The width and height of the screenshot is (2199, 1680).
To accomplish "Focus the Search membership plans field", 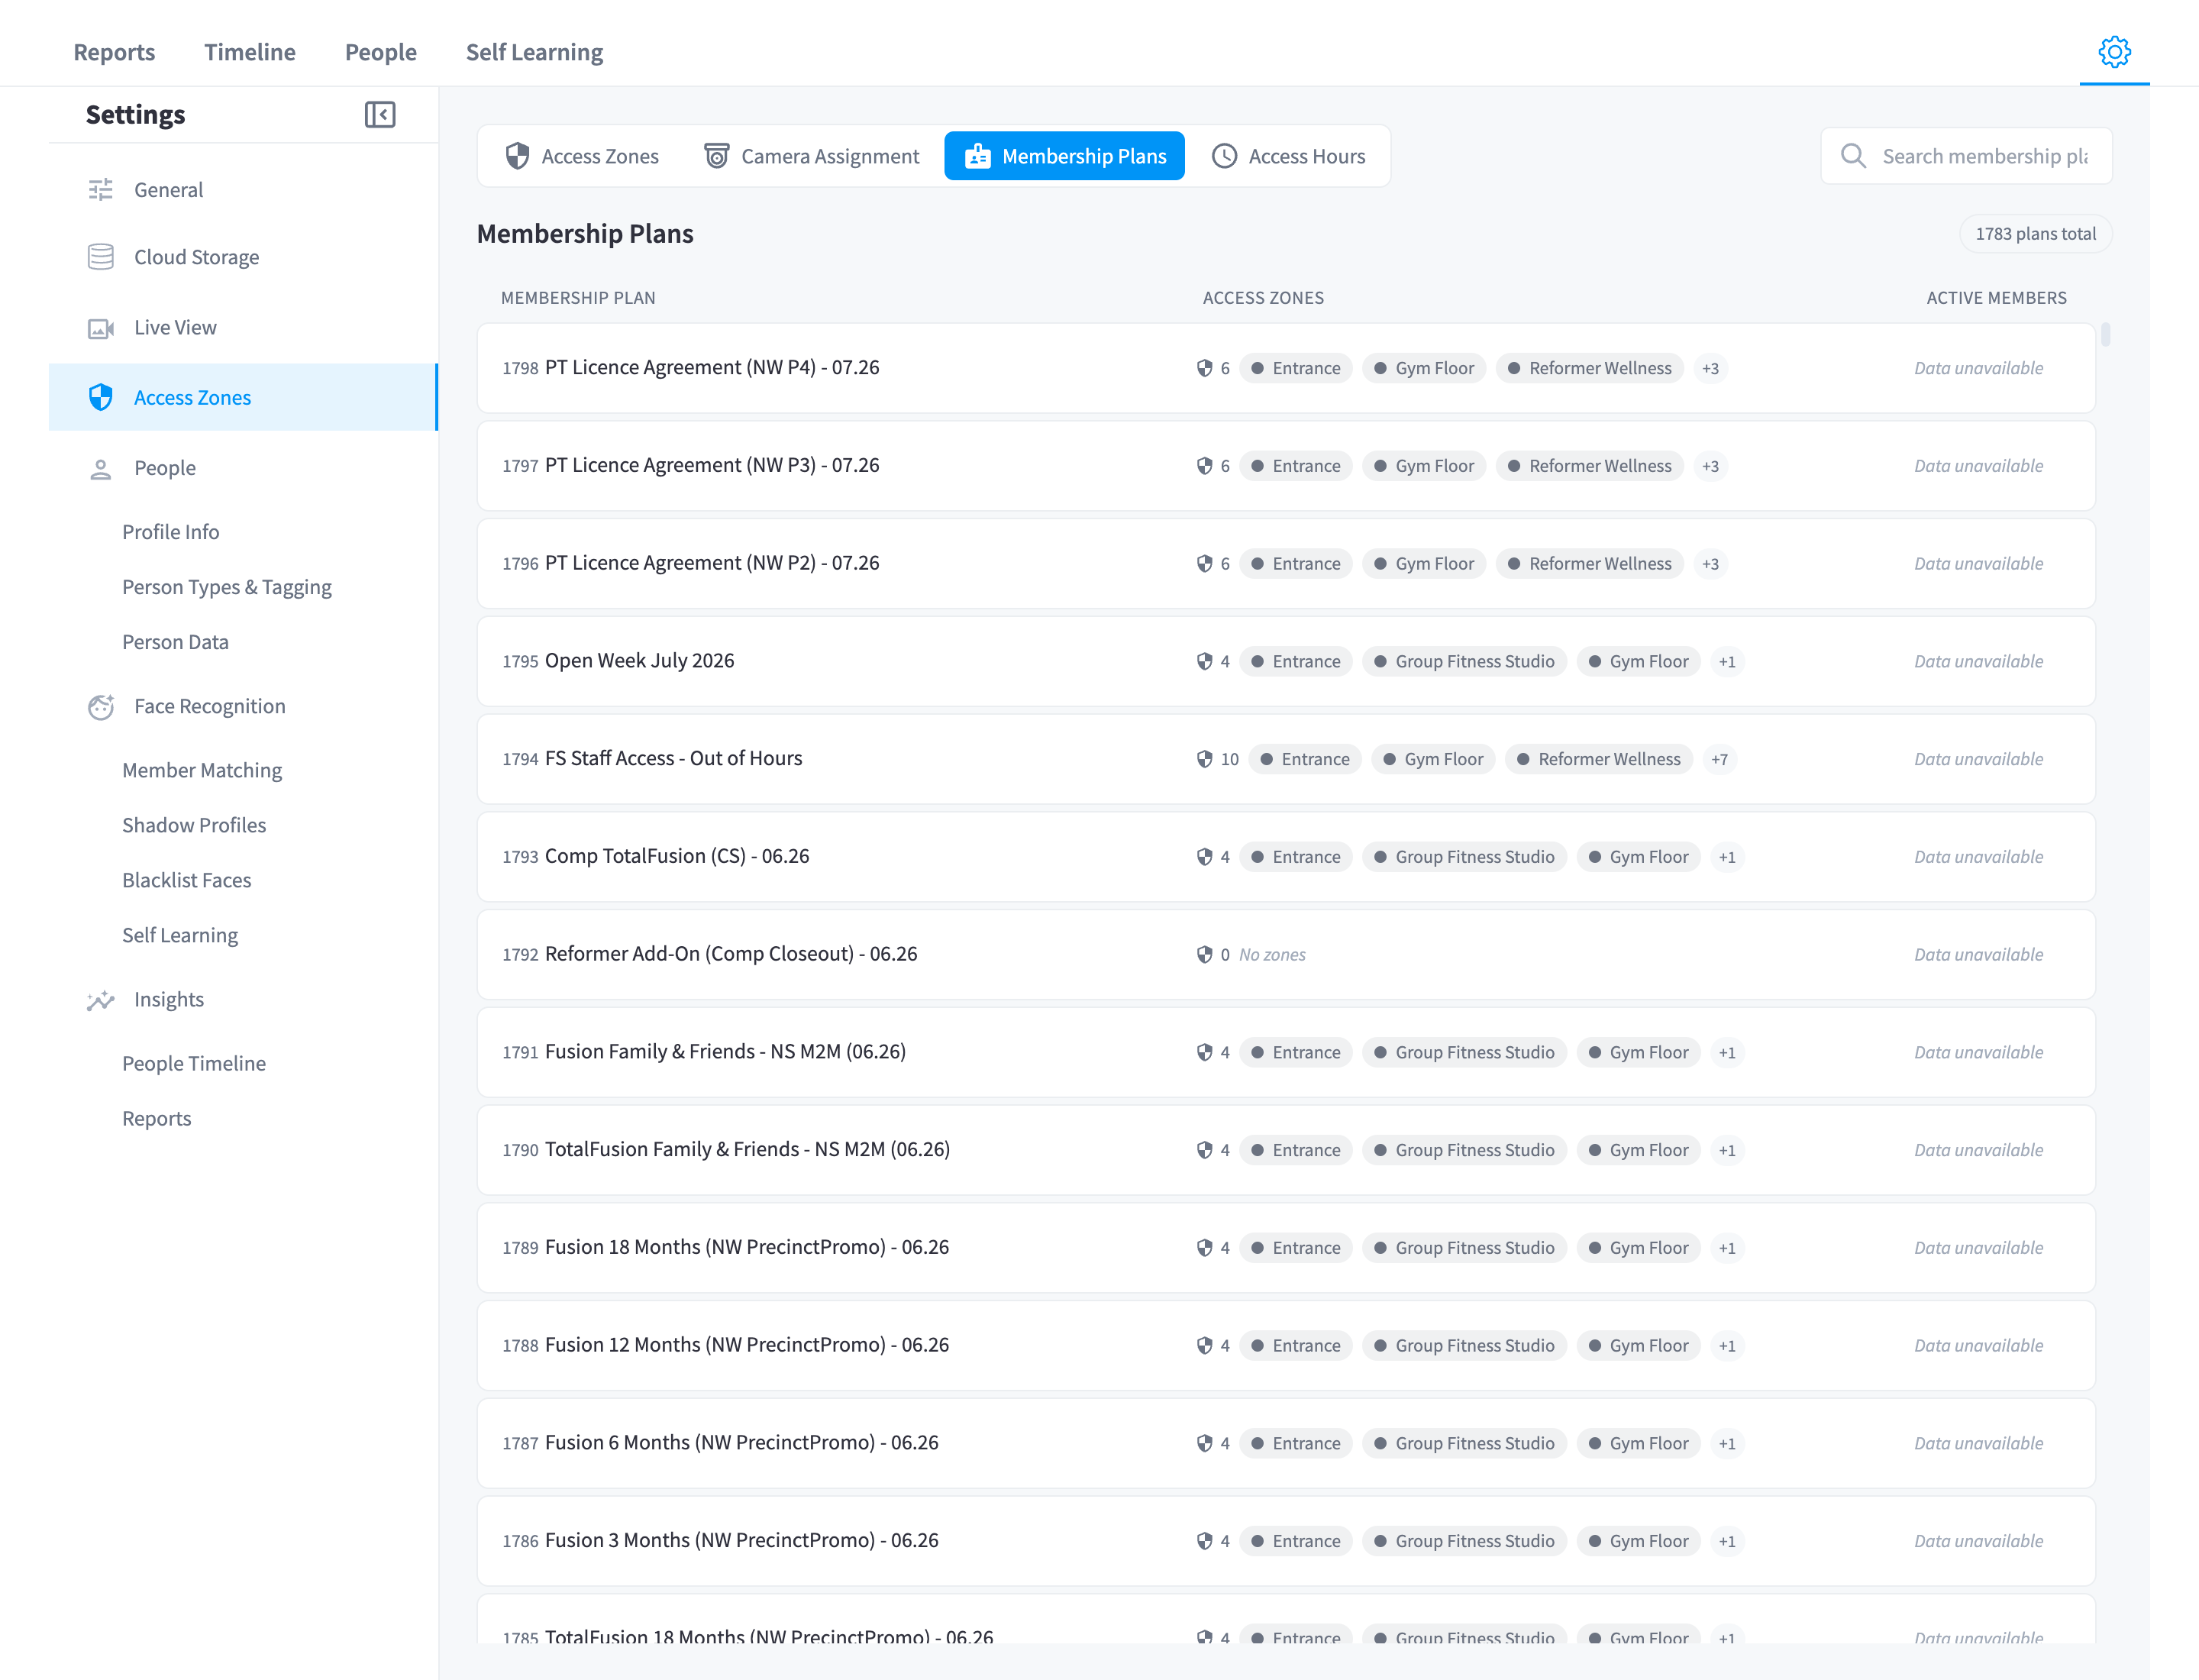I will click(1966, 156).
